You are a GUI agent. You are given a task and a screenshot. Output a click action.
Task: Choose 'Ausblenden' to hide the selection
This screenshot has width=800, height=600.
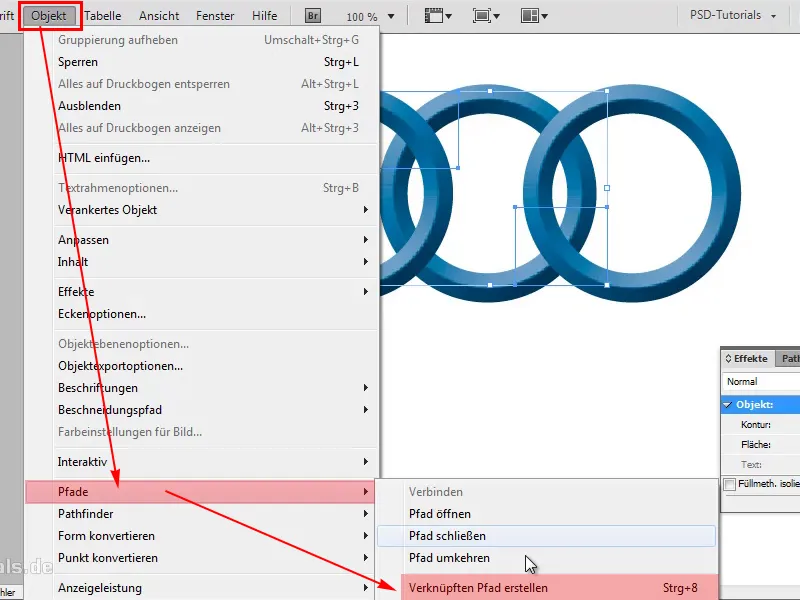pos(90,105)
